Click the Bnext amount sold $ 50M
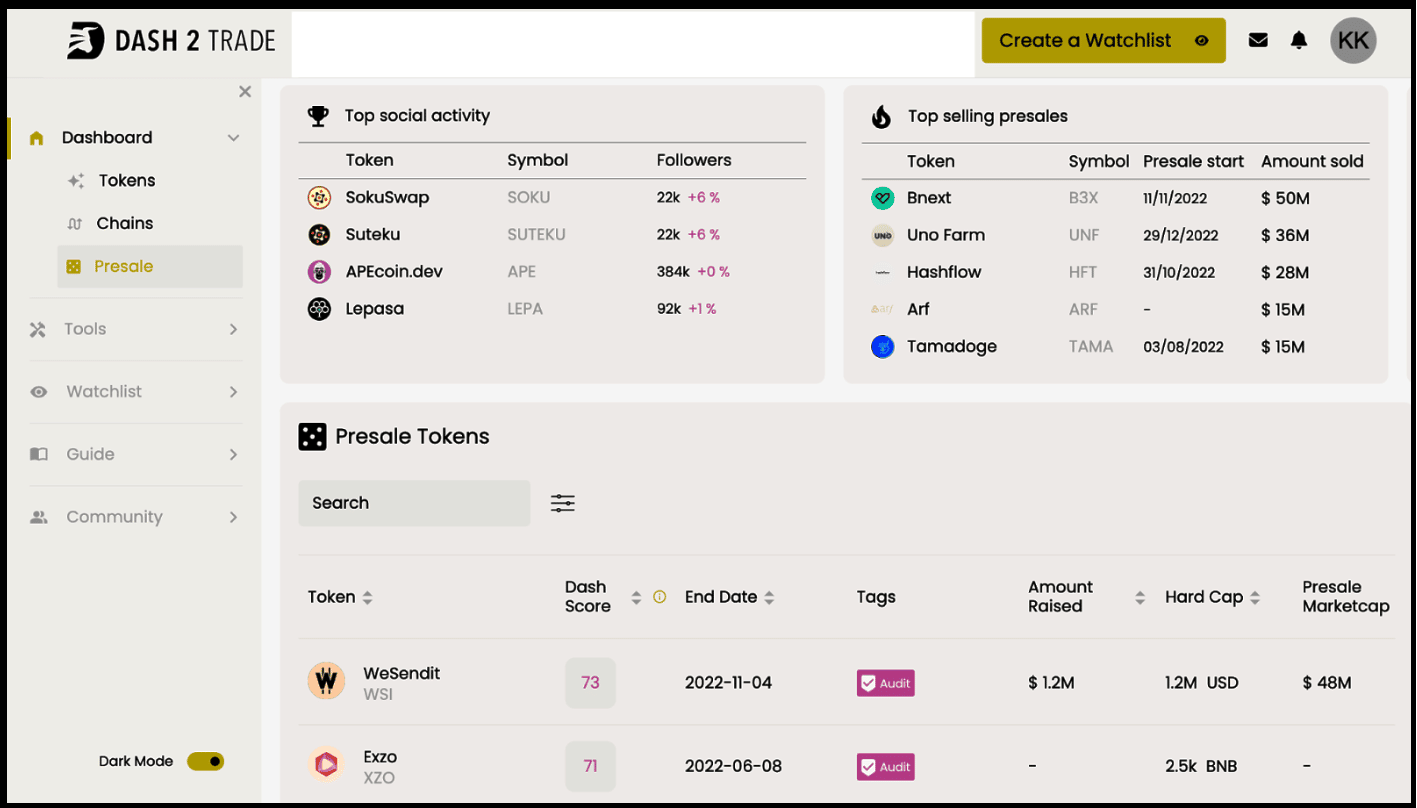The height and width of the screenshot is (808, 1417). tap(1285, 198)
